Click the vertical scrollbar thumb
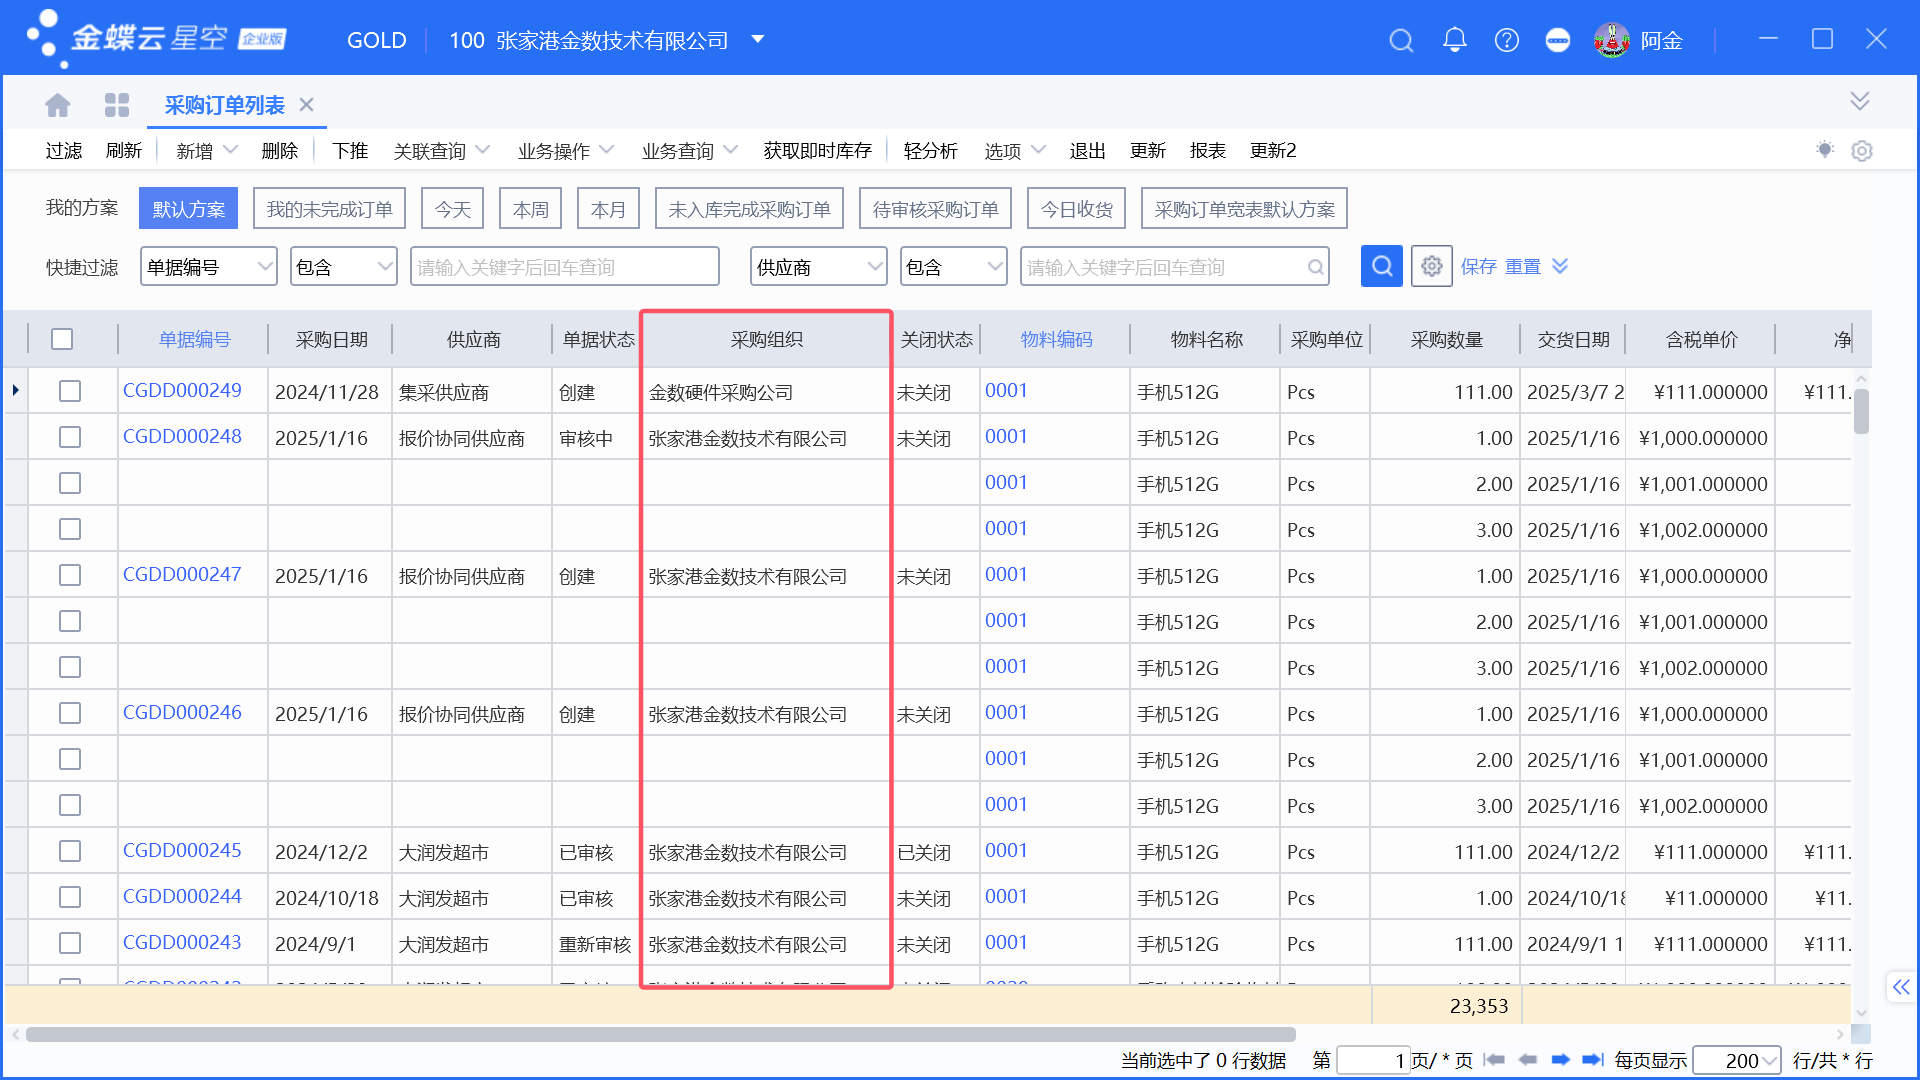The image size is (1920, 1080). click(x=1861, y=411)
